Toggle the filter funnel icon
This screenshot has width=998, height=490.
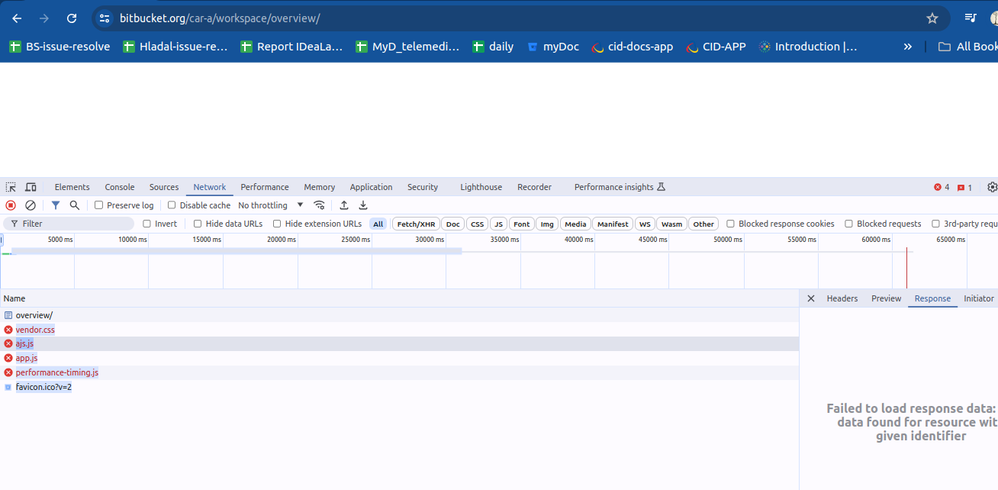pyautogui.click(x=55, y=206)
